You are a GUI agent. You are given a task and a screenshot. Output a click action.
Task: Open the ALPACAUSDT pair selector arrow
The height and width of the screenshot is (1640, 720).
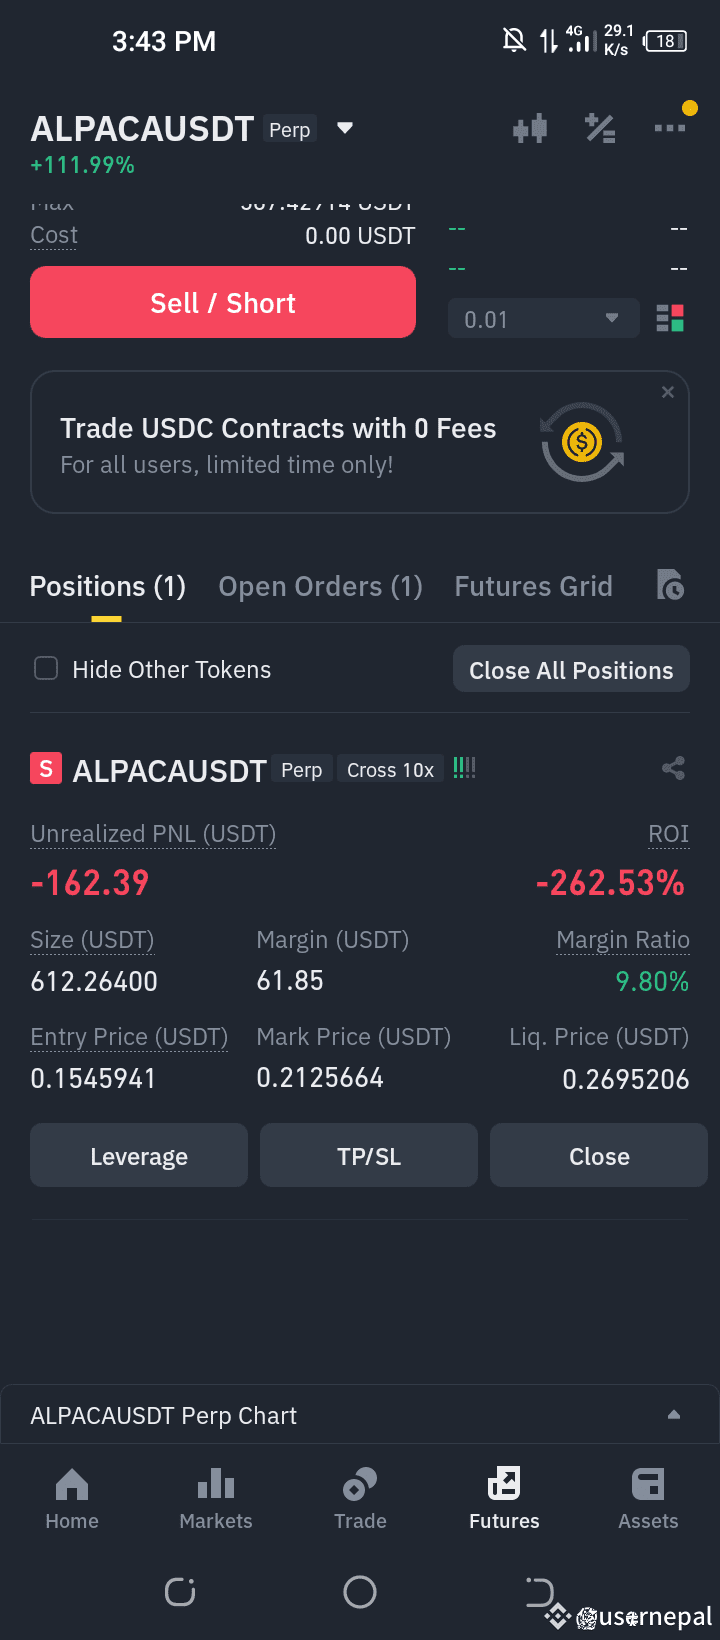click(x=345, y=128)
